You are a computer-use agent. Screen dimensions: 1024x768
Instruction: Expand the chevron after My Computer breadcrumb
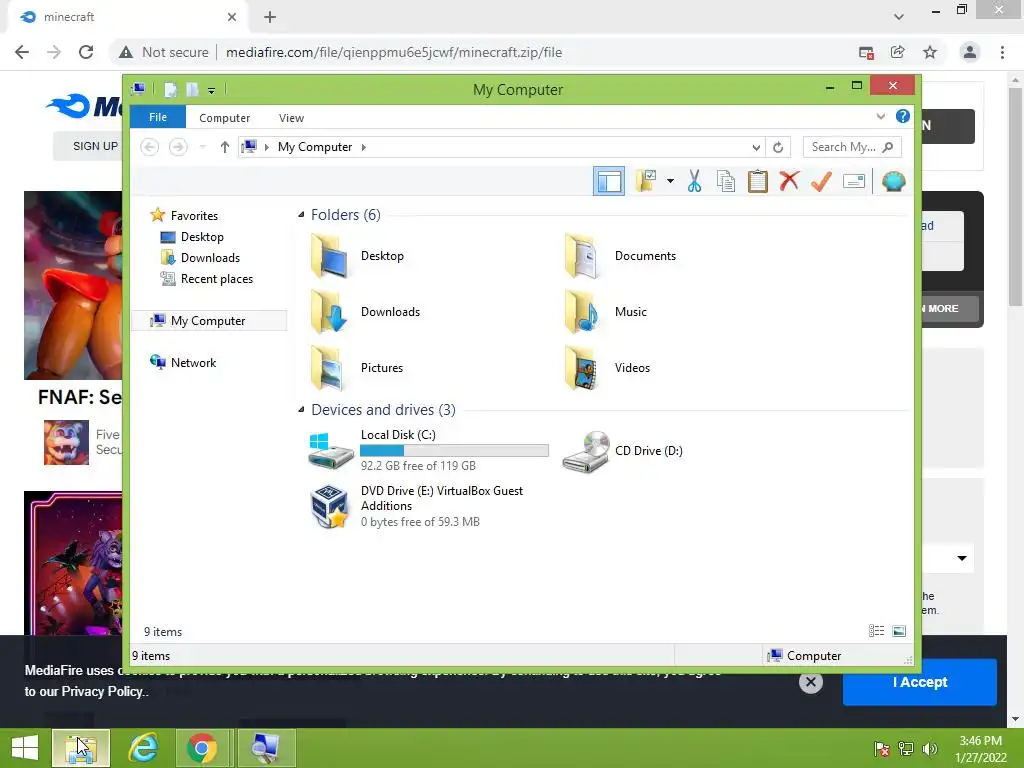tap(364, 147)
